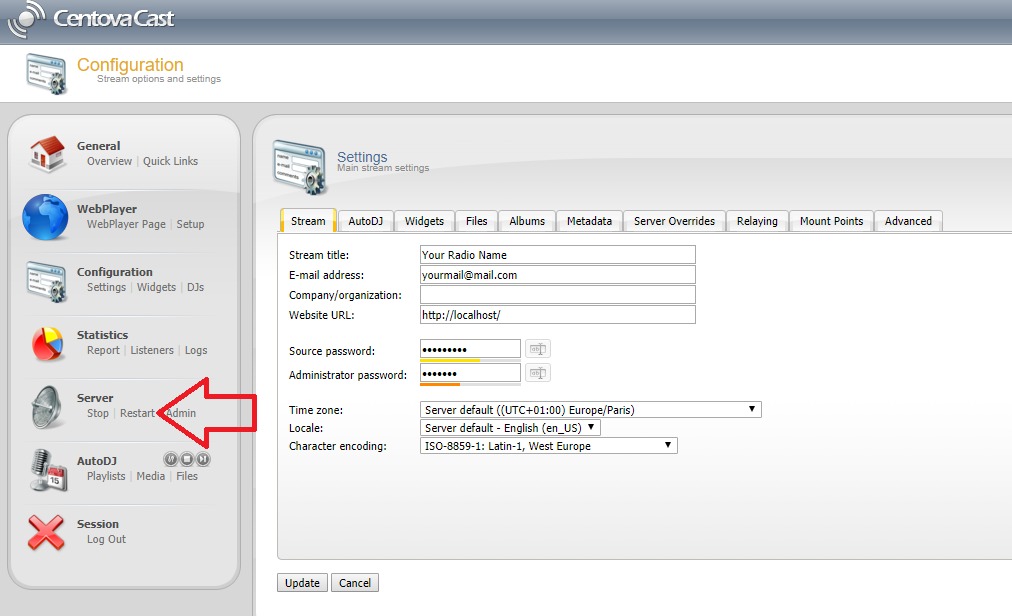
Task: Click the Configuration sidebar window-gear icon
Action: tap(46, 281)
